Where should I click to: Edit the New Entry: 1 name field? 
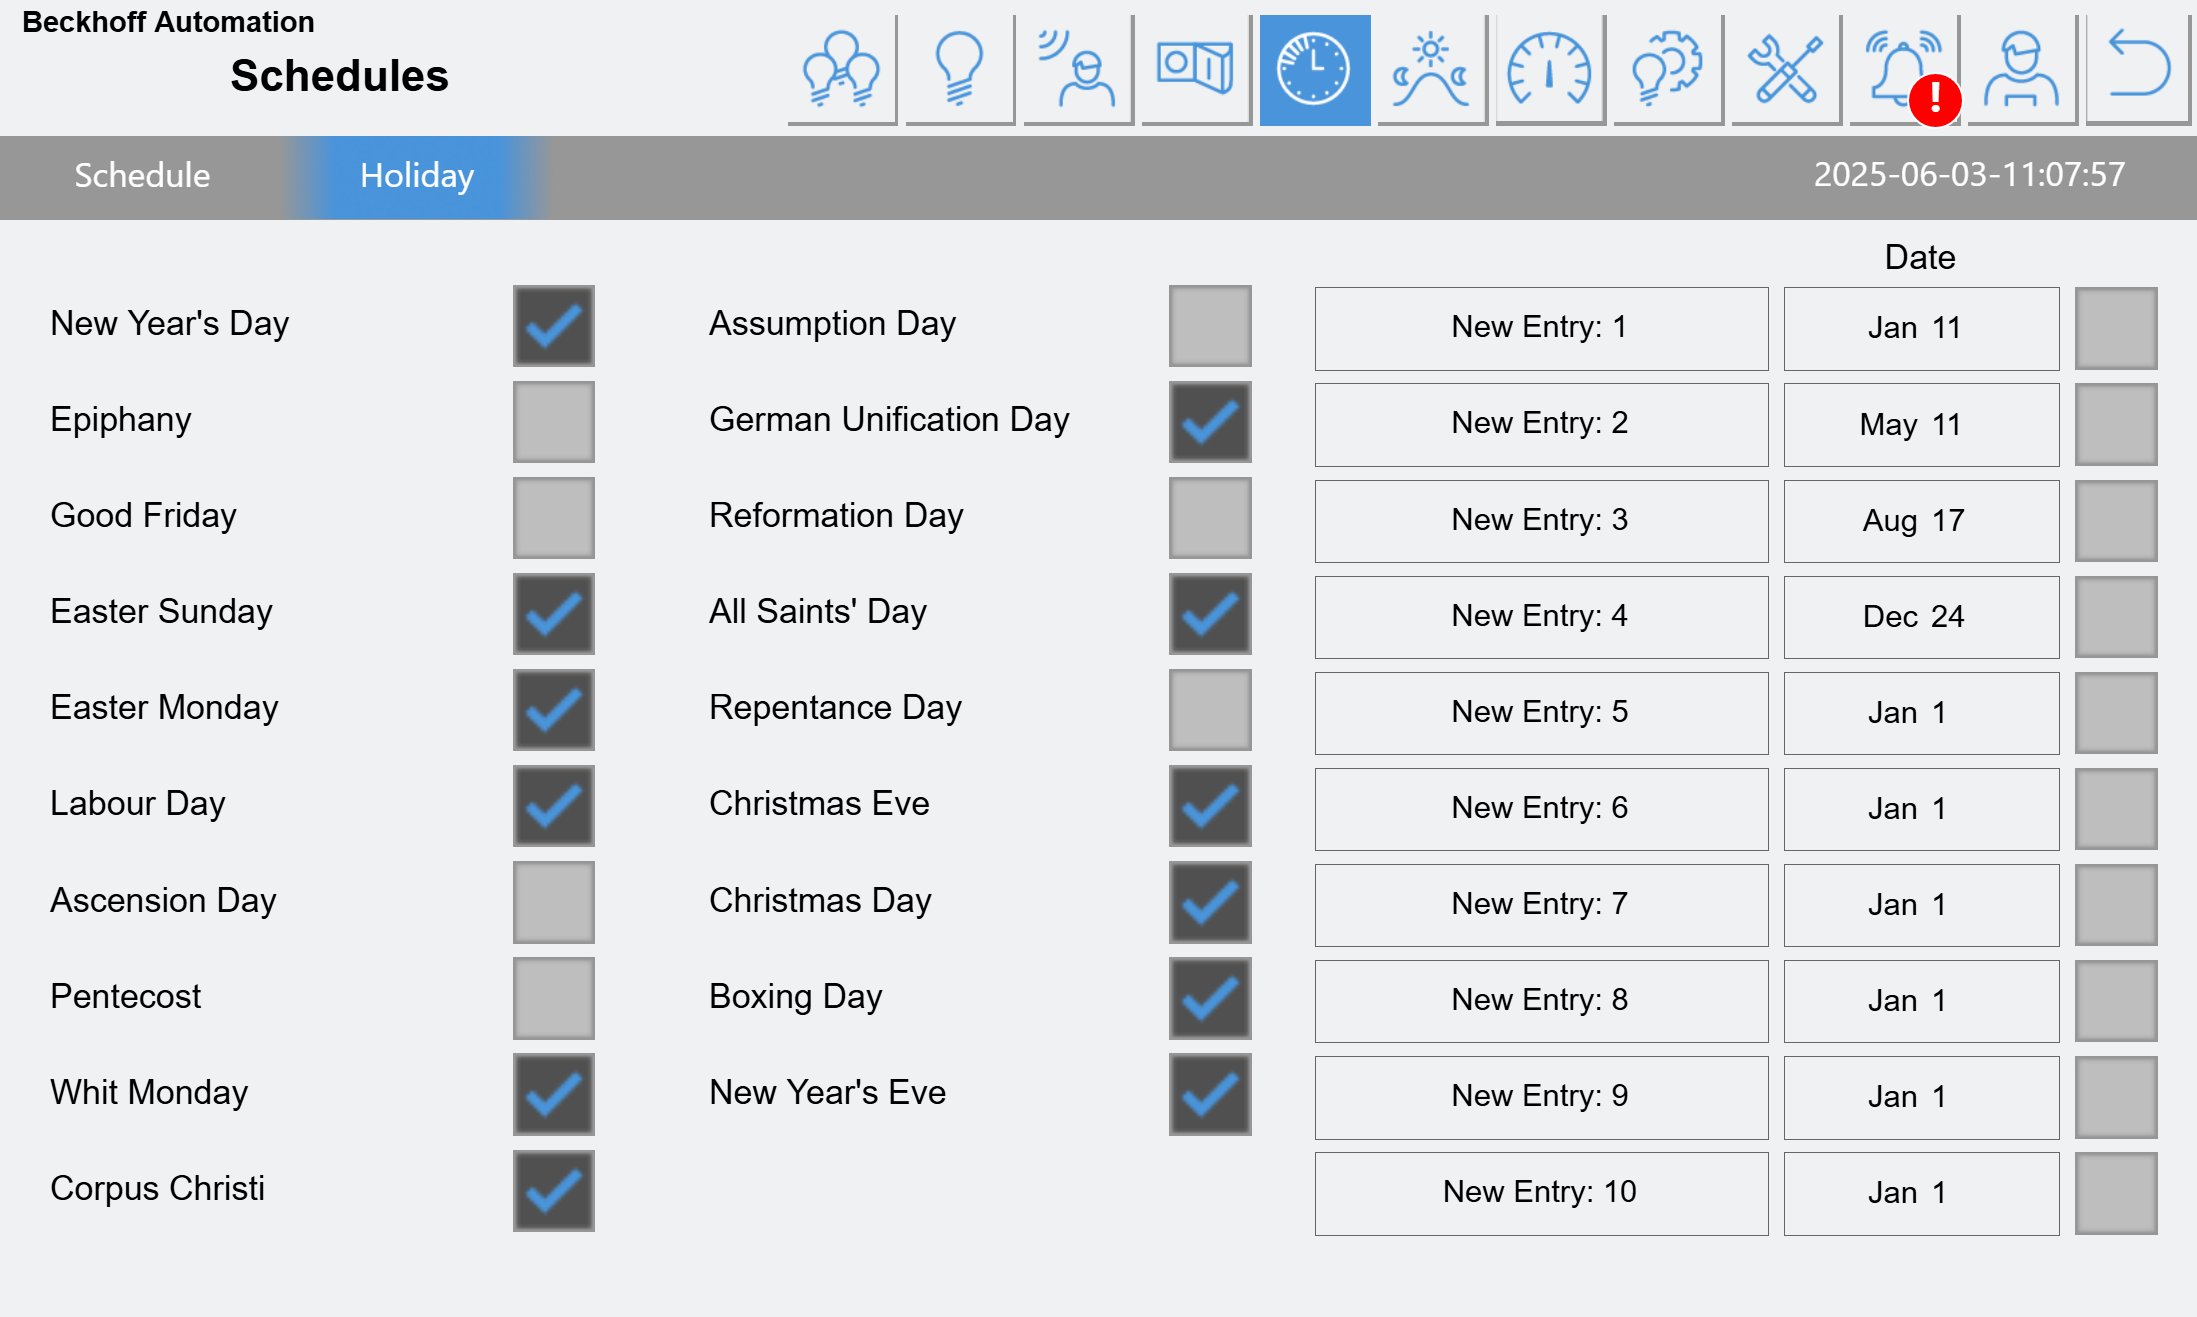point(1541,328)
